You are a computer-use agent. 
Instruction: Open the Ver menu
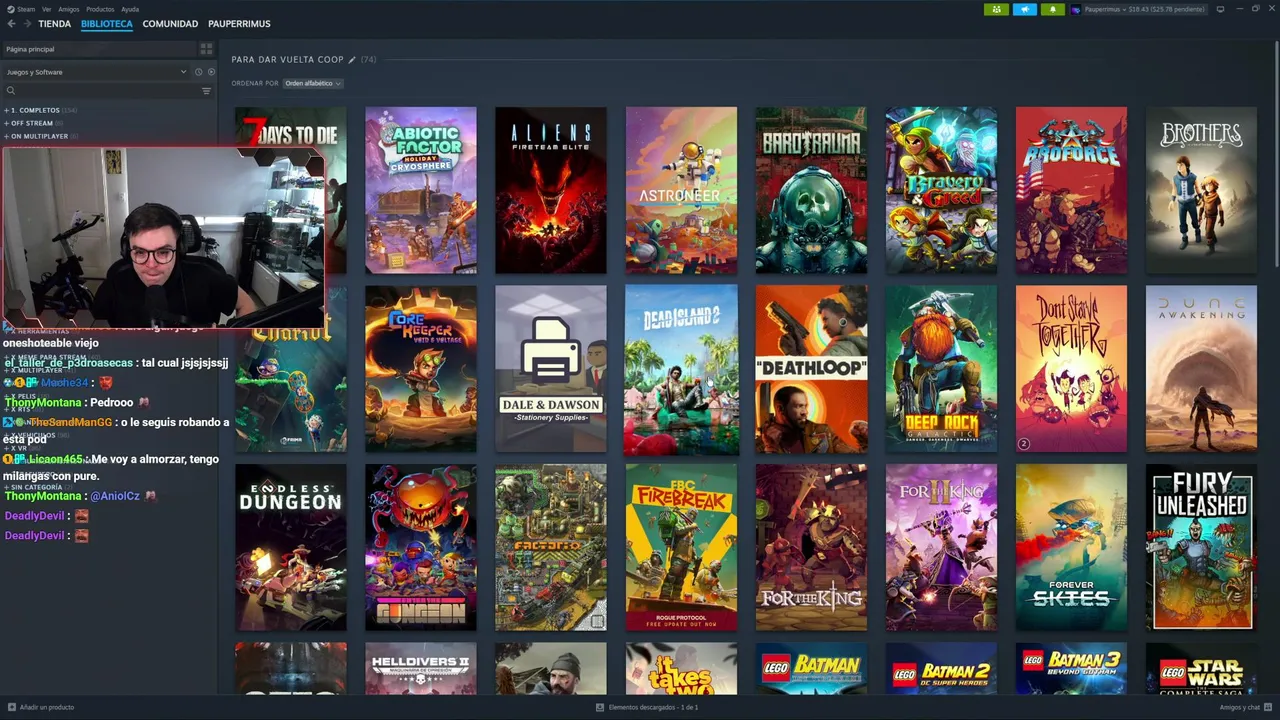(47, 9)
